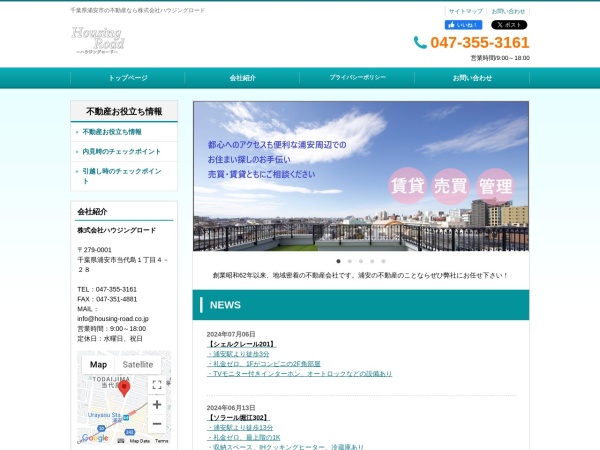Click the FAX：047-351-4881 line
Viewport: 600px width, 450px height.
coord(107,299)
